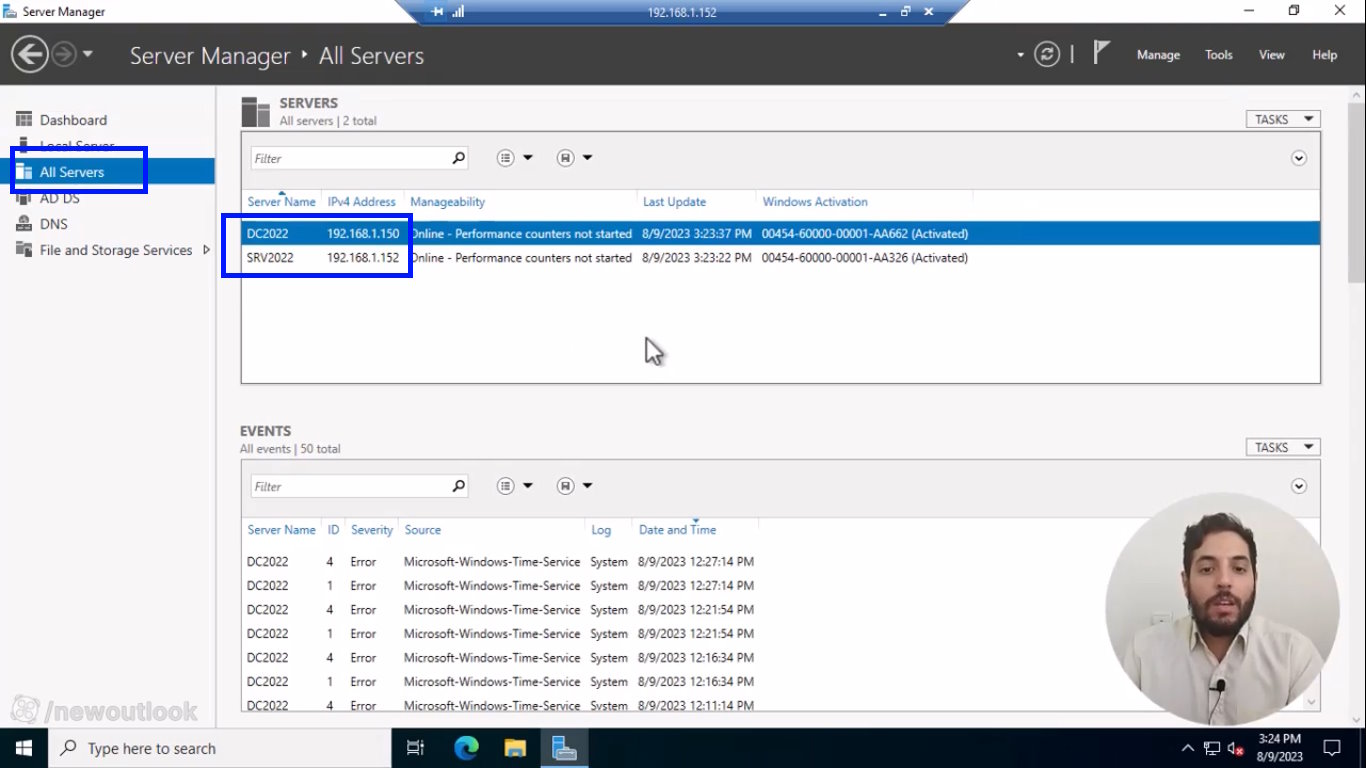Click the taskbar search box

[x=219, y=748]
